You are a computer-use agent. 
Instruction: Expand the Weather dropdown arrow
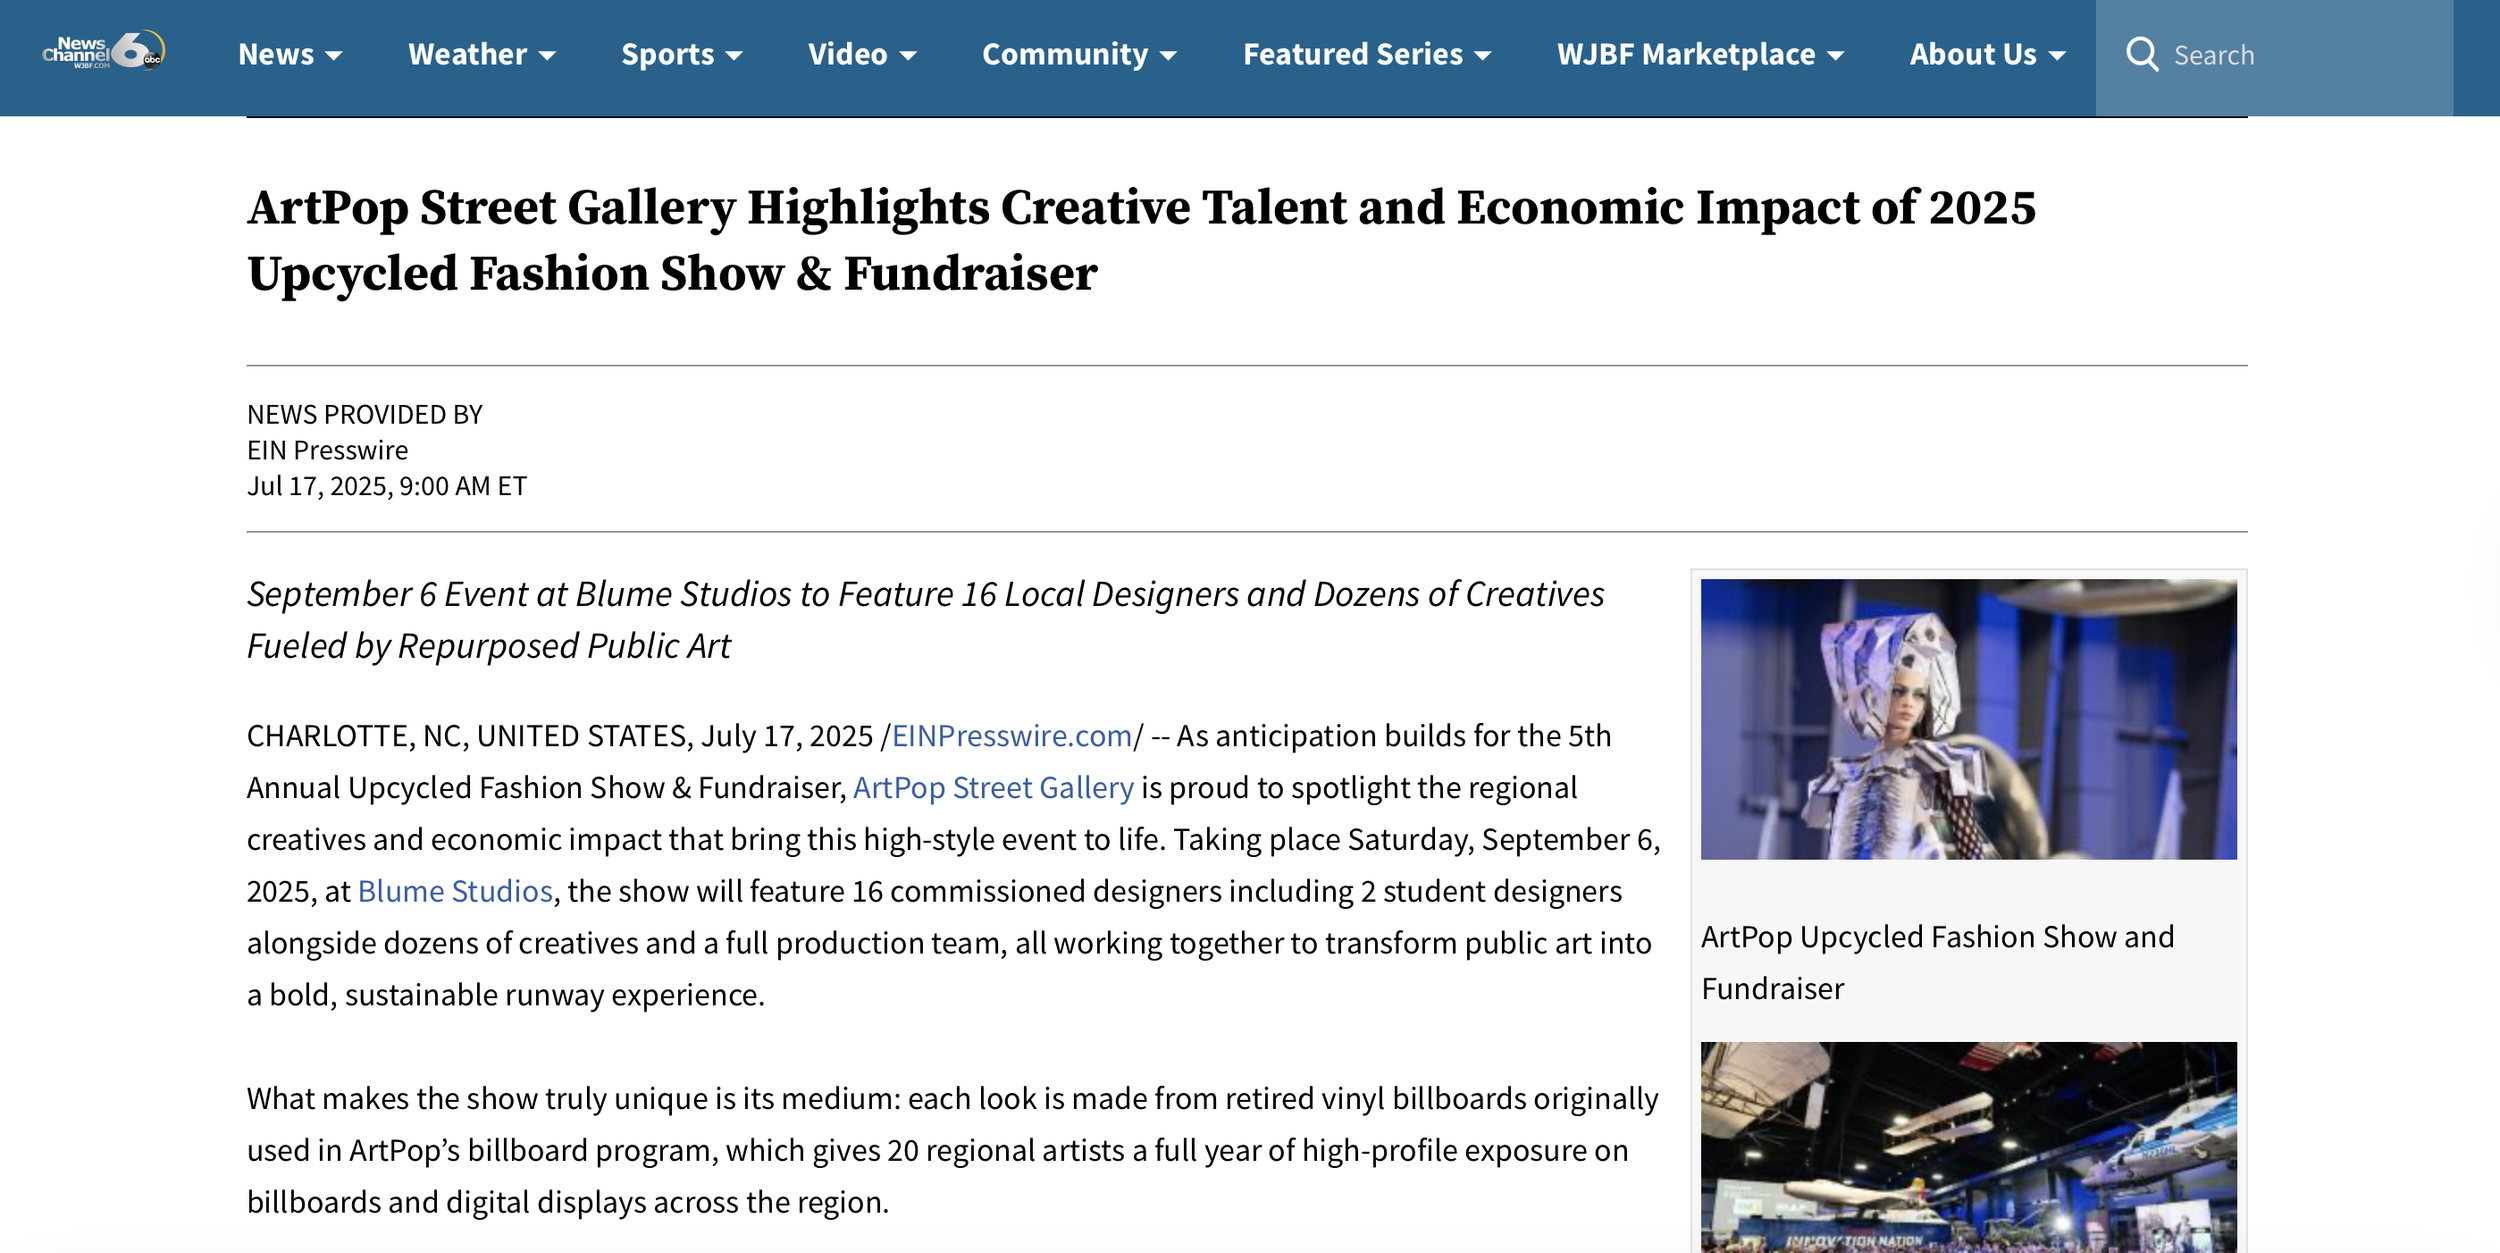click(x=547, y=56)
